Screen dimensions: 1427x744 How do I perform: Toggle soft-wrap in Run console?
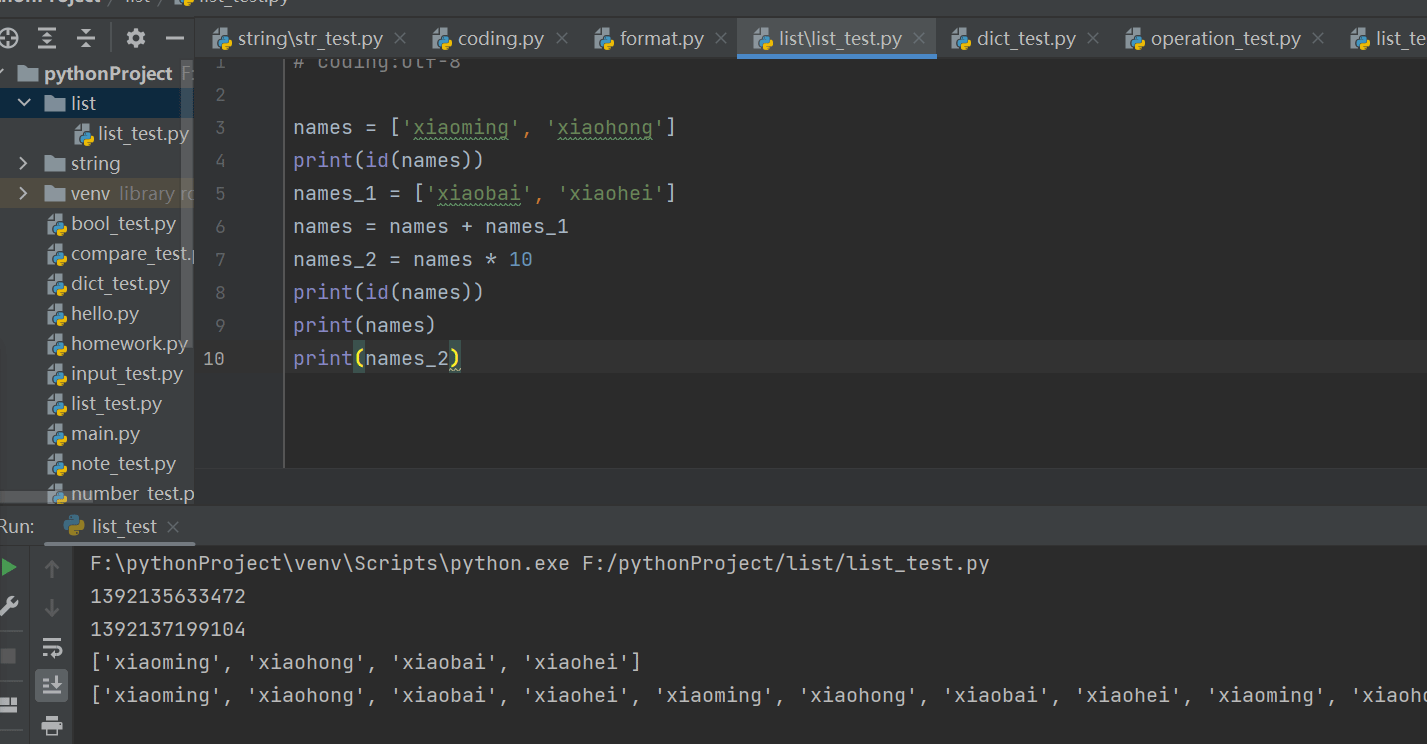point(52,647)
